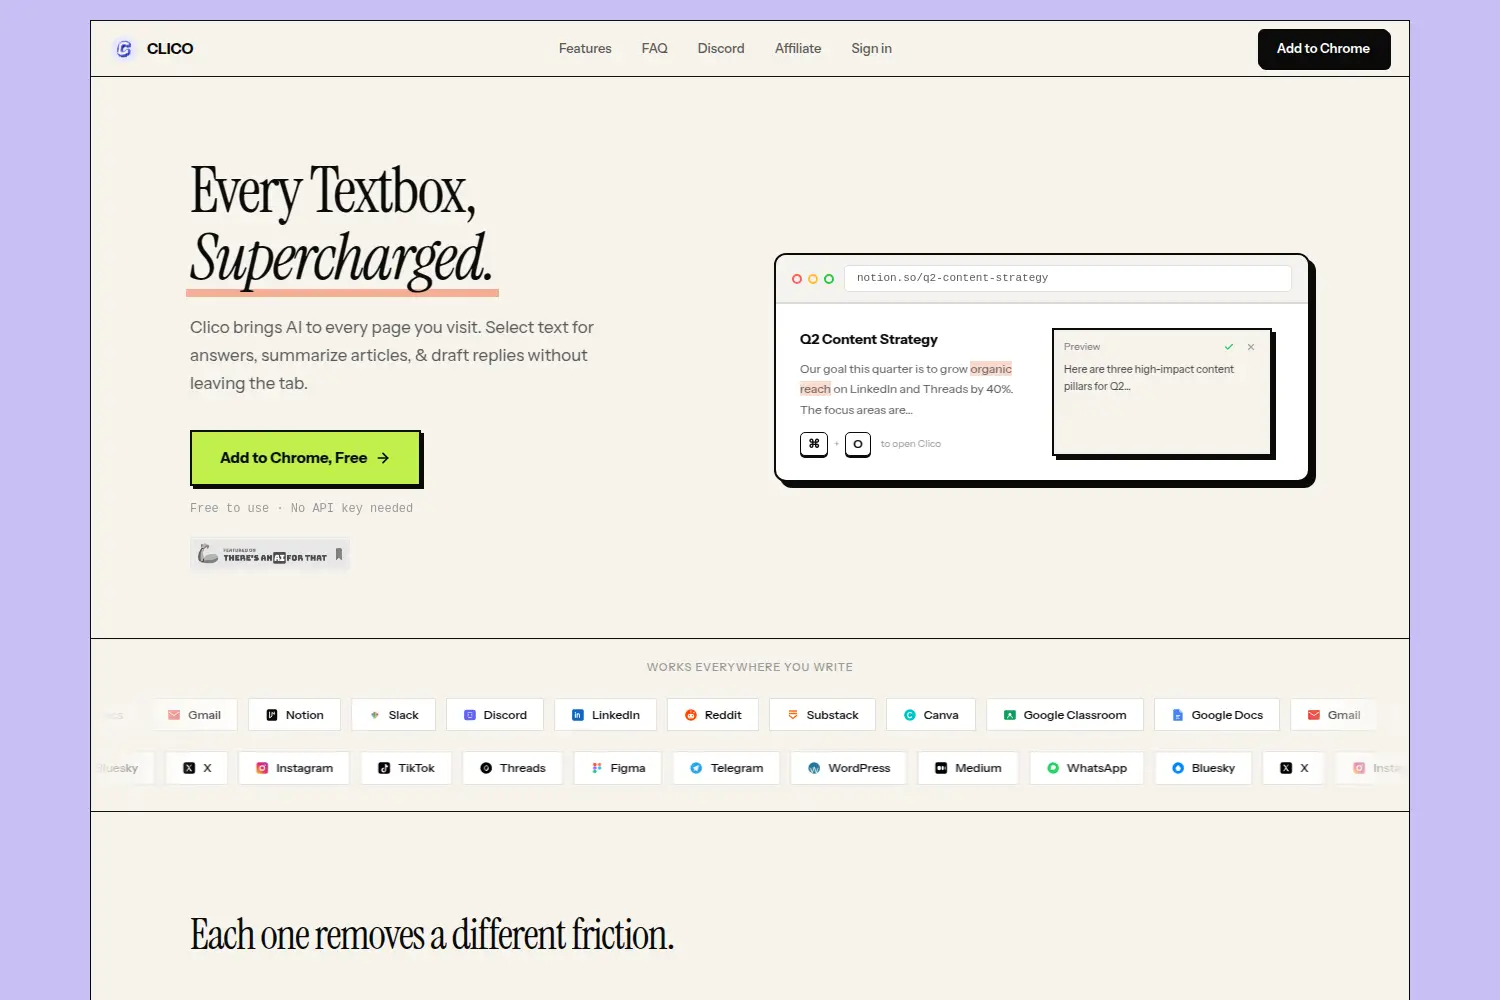Click the 'Each one removes a different friction.' heading
Viewport: 1500px width, 1000px height.
(x=432, y=935)
